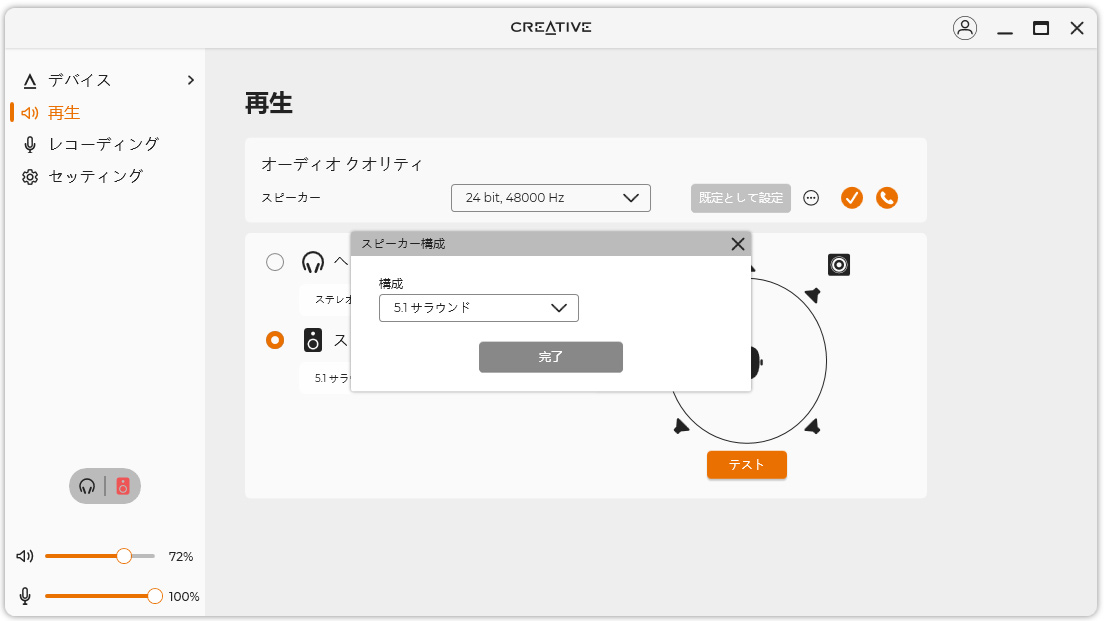Open the 5.1 サラウンド configuration dropdown
1104x621 pixels.
[479, 308]
